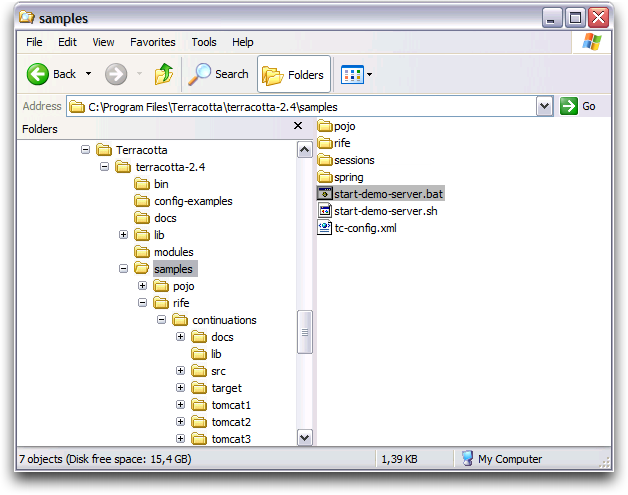Screen dimensions: 628x495
Task: Expand the tomcat2 tree node
Action: (181, 422)
